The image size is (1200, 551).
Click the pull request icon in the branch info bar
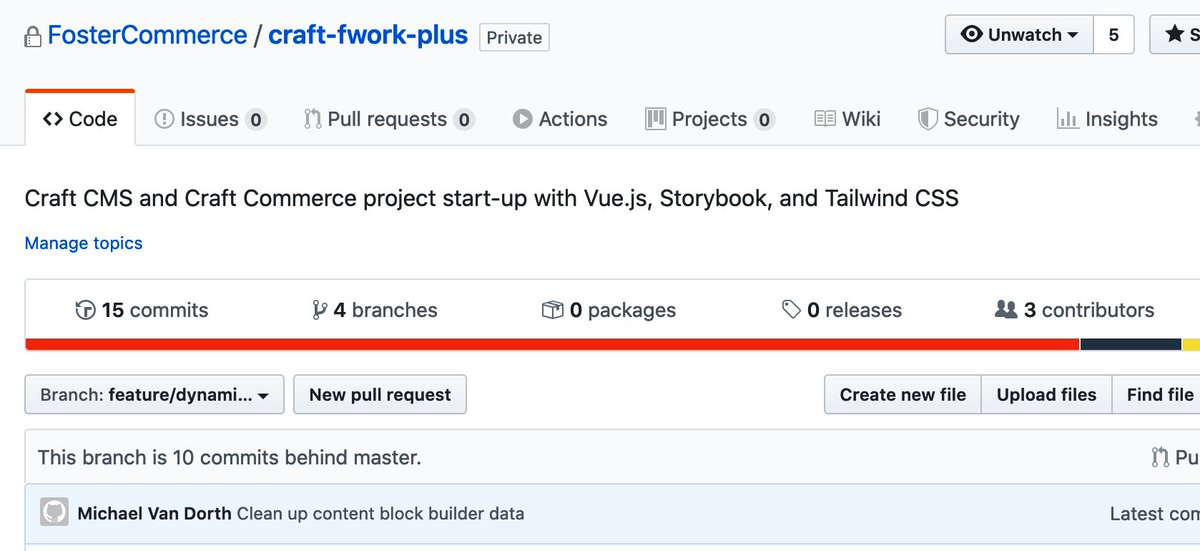(1160, 458)
